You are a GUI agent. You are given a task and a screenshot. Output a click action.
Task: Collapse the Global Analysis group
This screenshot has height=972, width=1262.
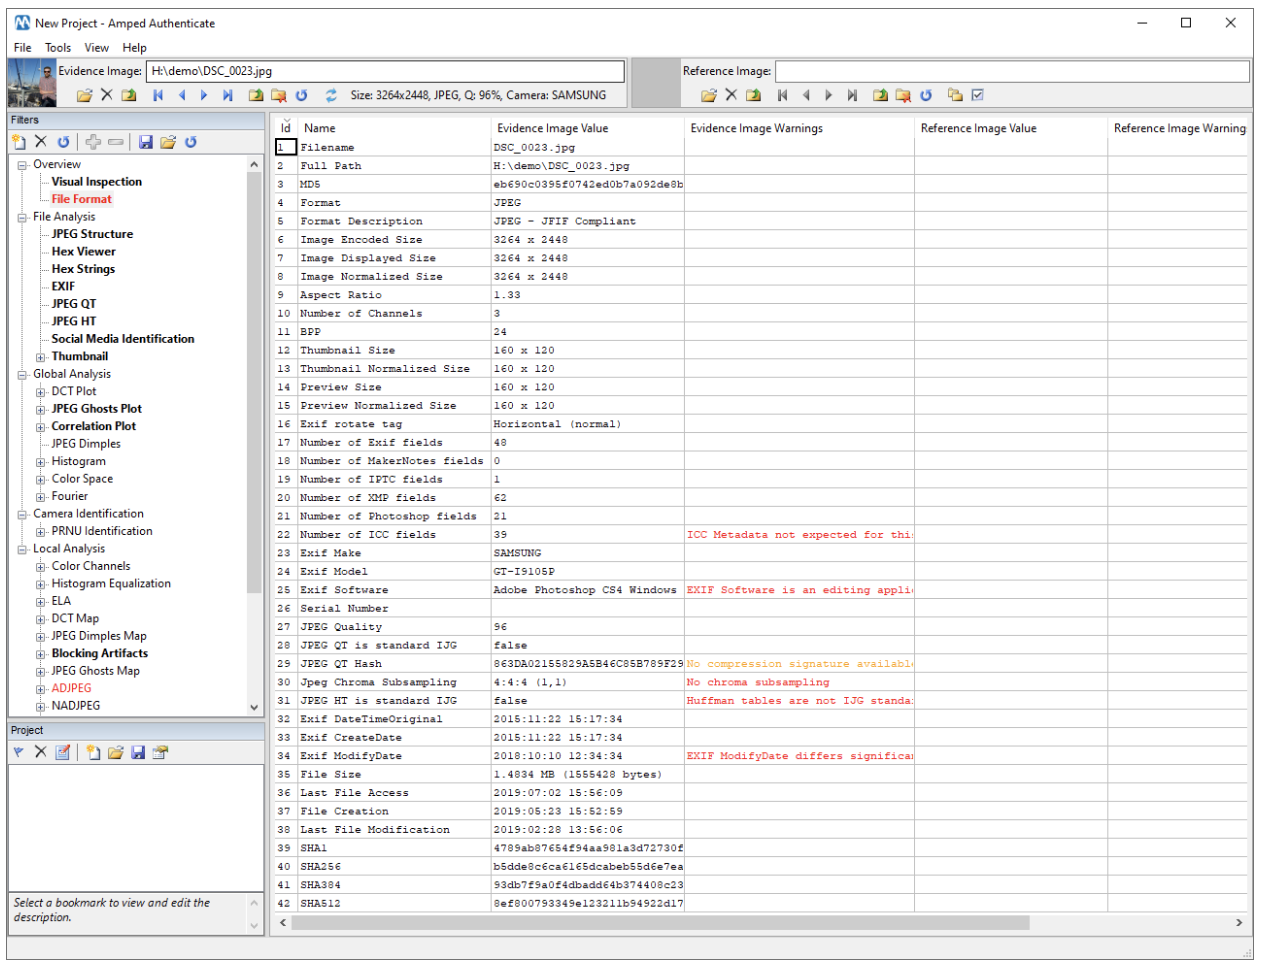(x=22, y=375)
